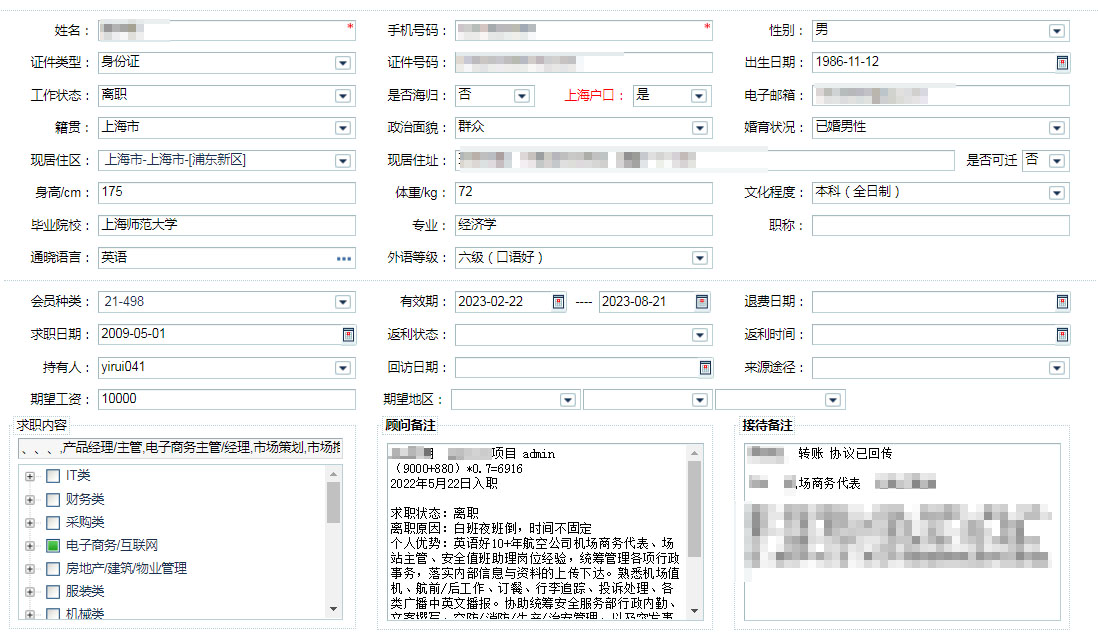Open the 来源途径 dropdown
The image size is (1098, 632).
[x=1057, y=367]
